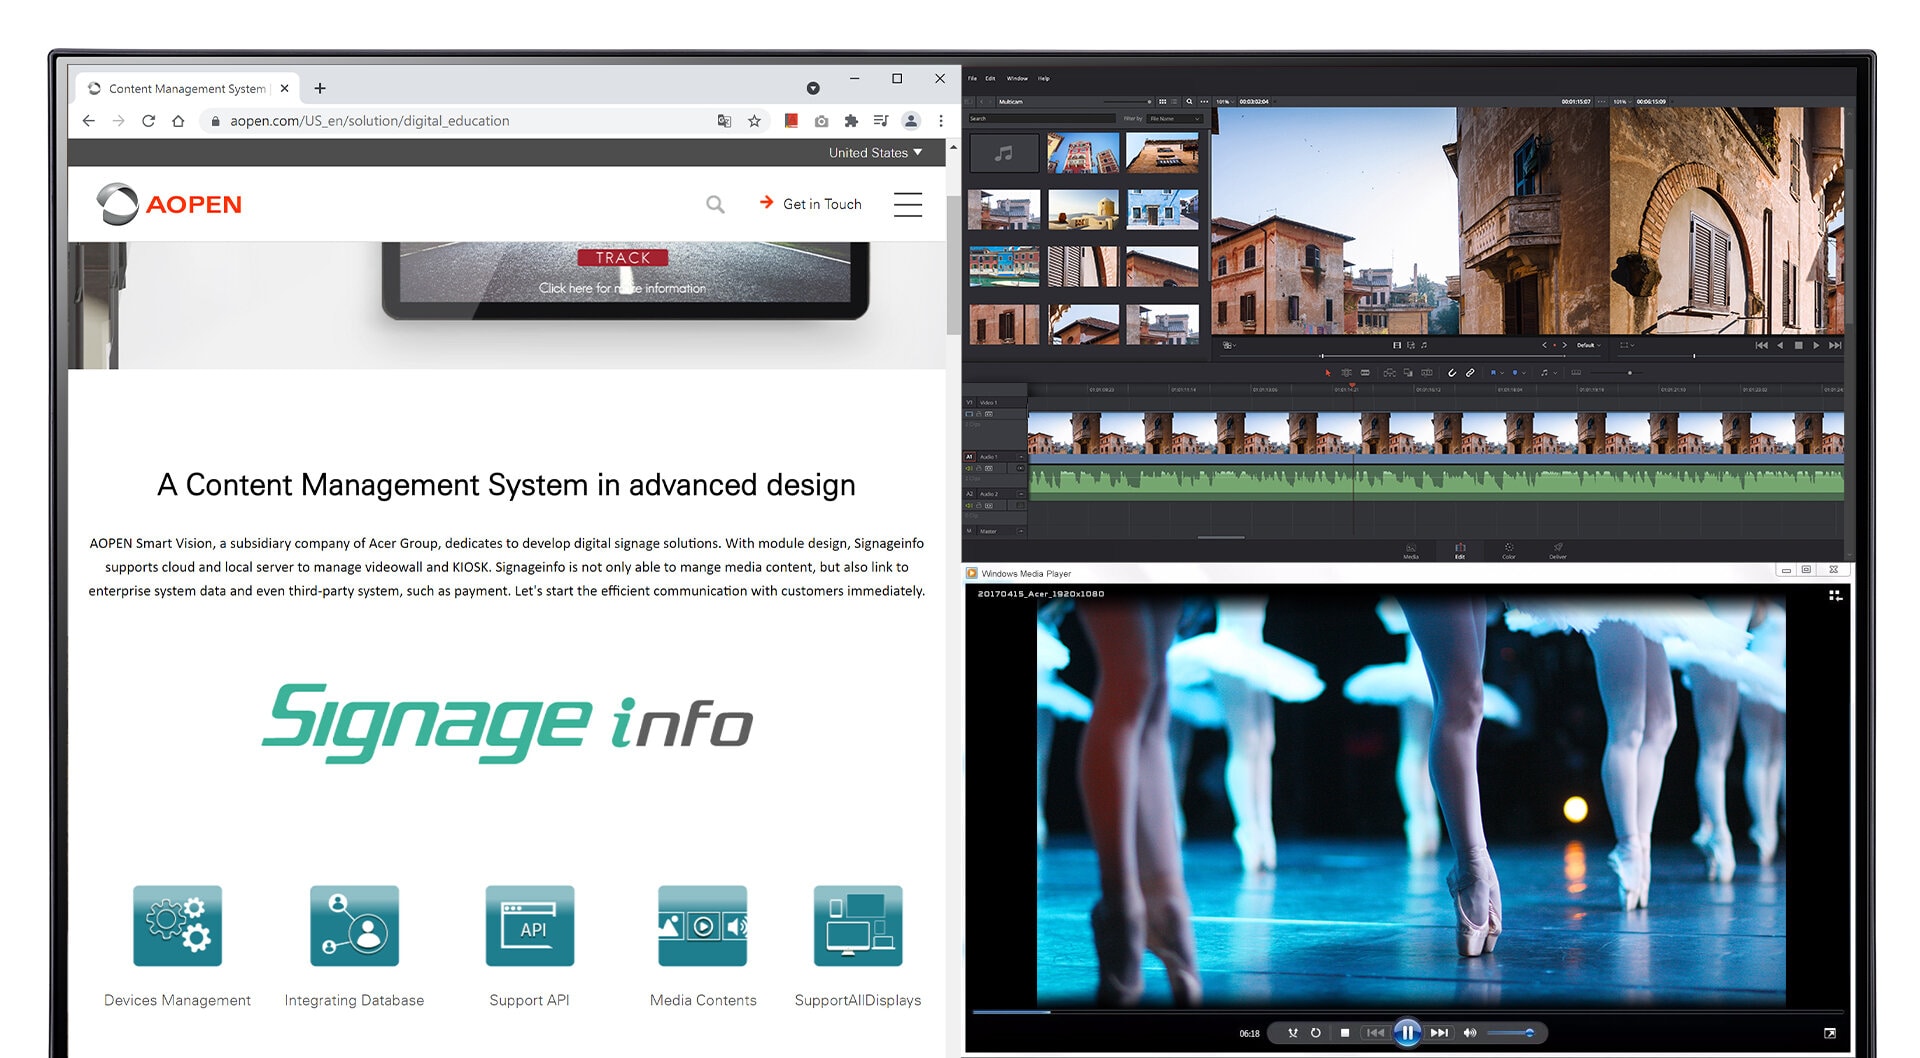The width and height of the screenshot is (1920, 1058).
Task: Mute the Windows Media Player volume
Action: (x=1470, y=1033)
